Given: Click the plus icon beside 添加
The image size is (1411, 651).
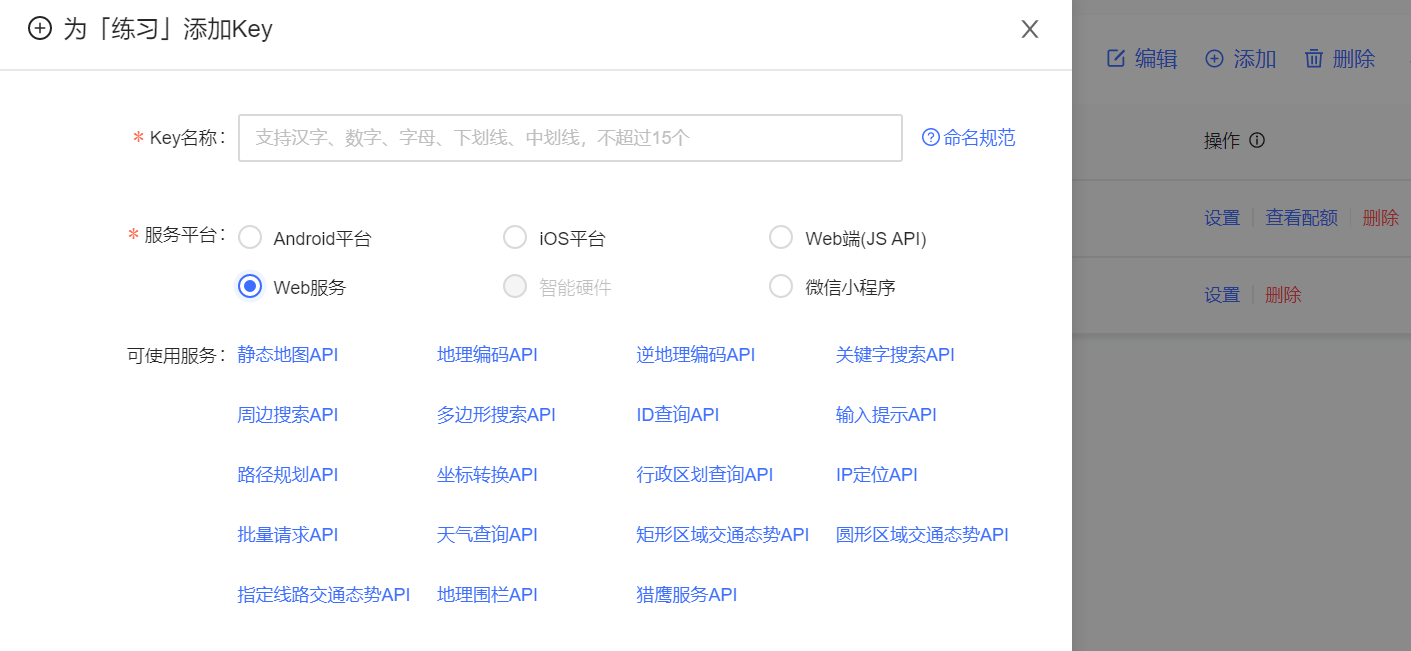Looking at the screenshot, I should [x=1214, y=58].
